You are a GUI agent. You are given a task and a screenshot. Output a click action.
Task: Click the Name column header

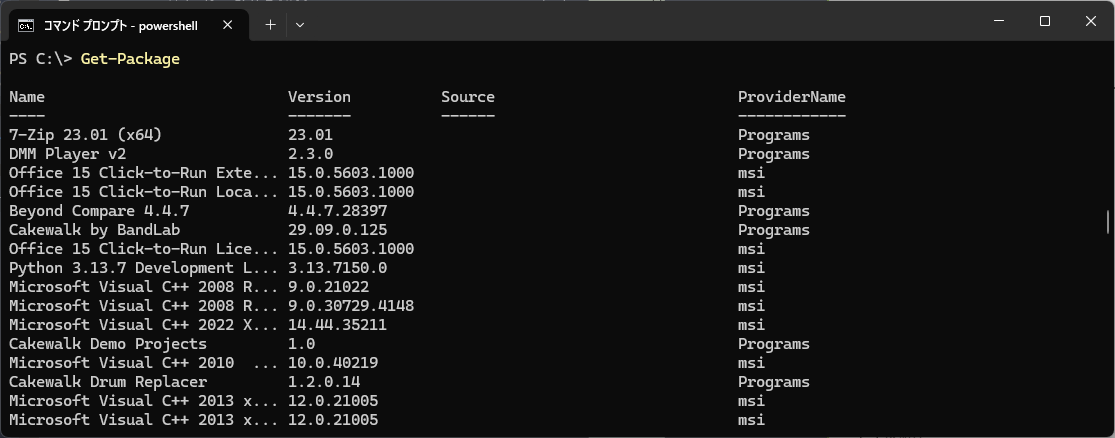[x=27, y=97]
